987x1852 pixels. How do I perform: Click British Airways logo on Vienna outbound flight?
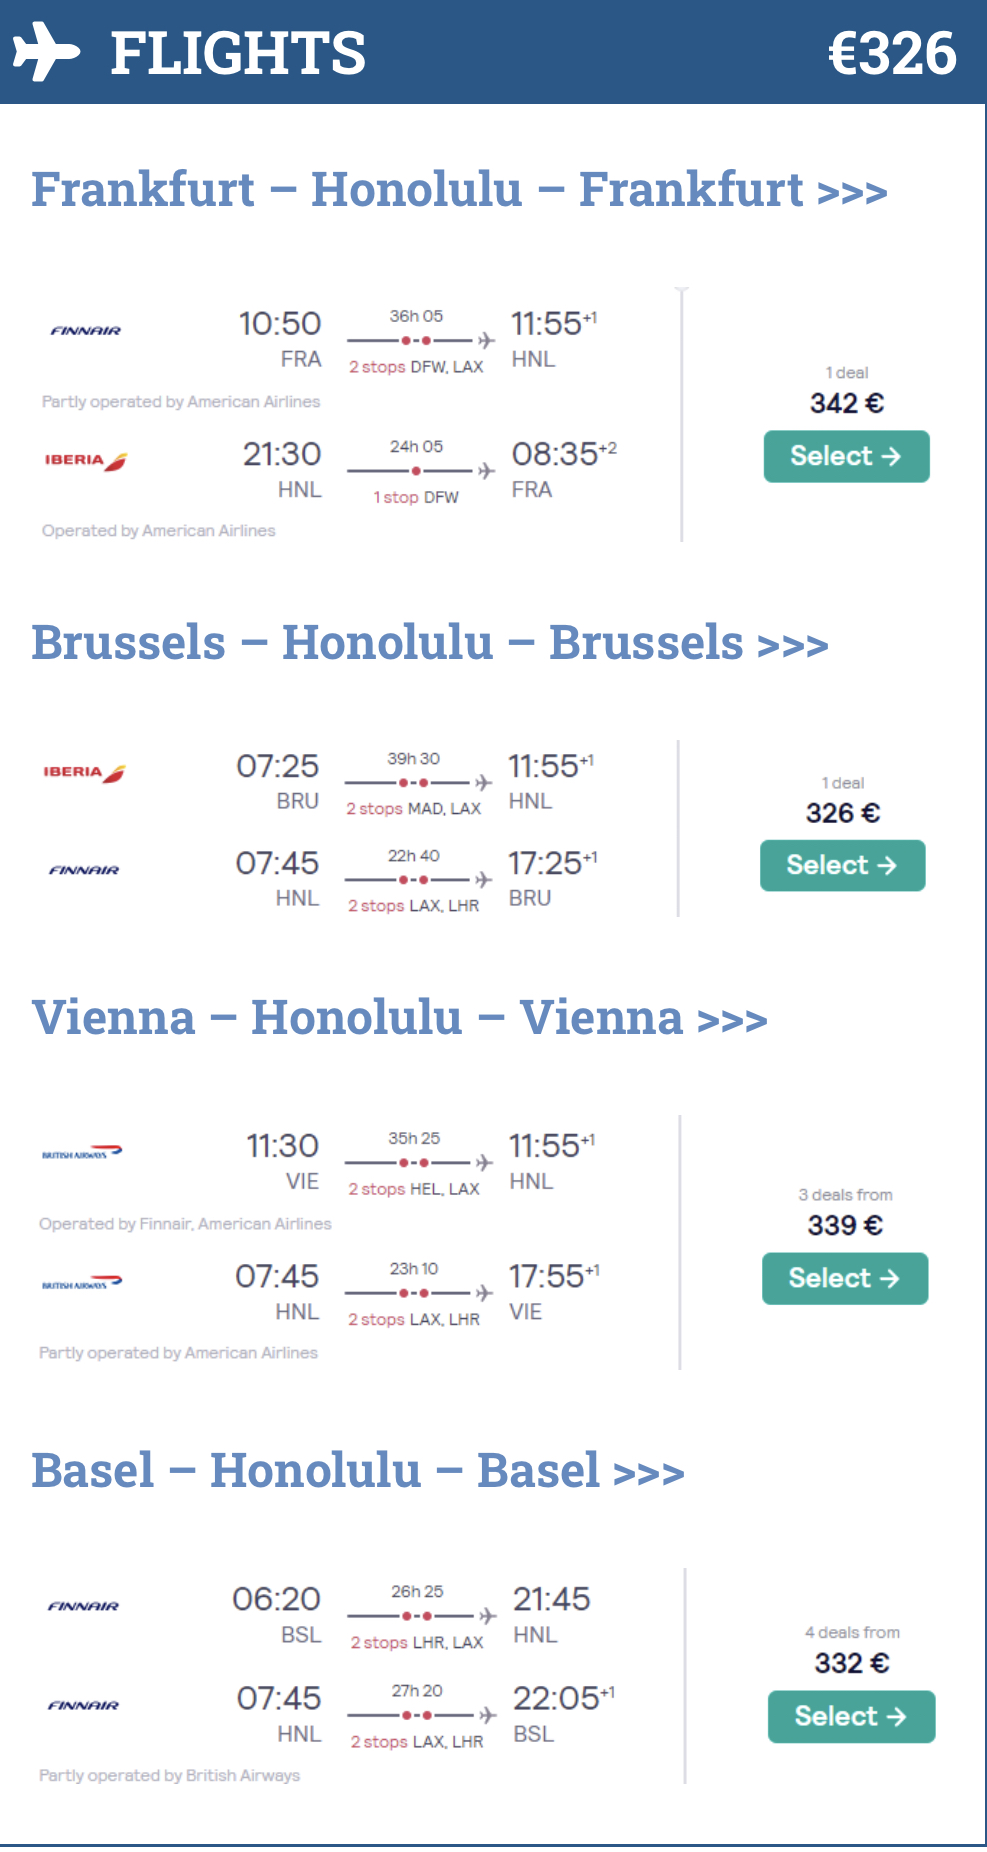(x=82, y=1153)
